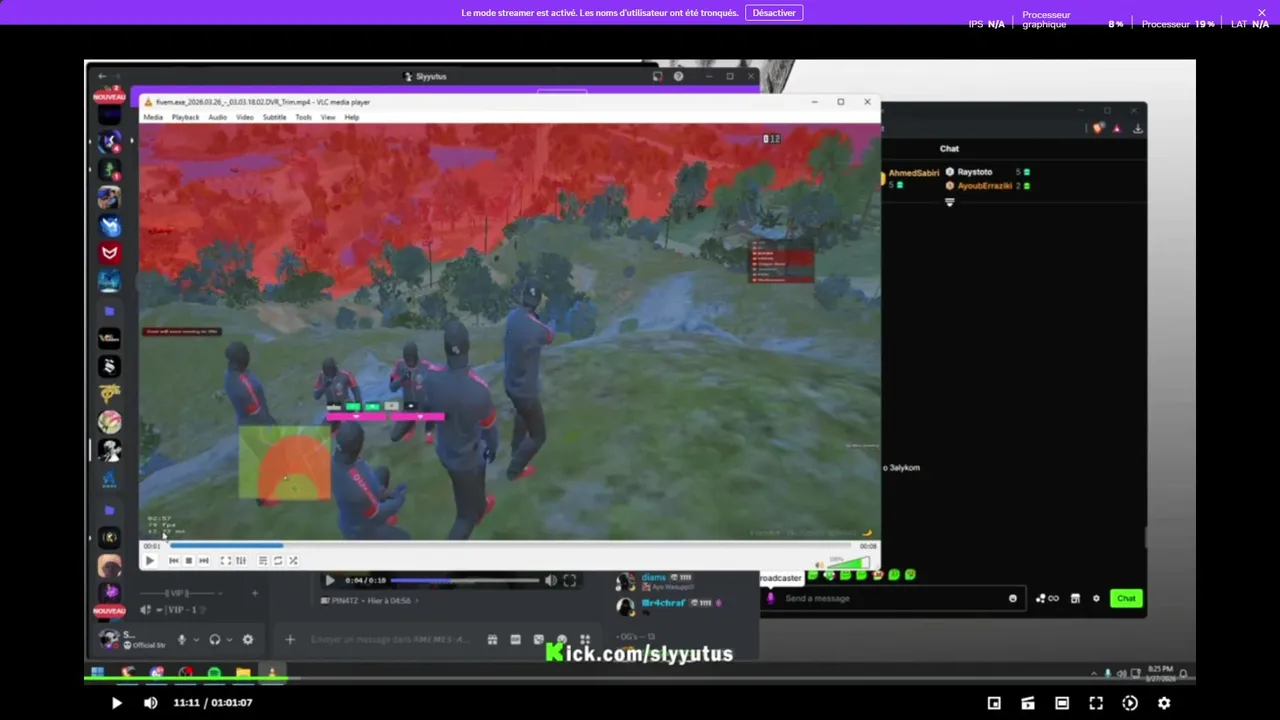The image size is (1280, 720).
Task: Open the View menu in VLC
Action: point(328,117)
